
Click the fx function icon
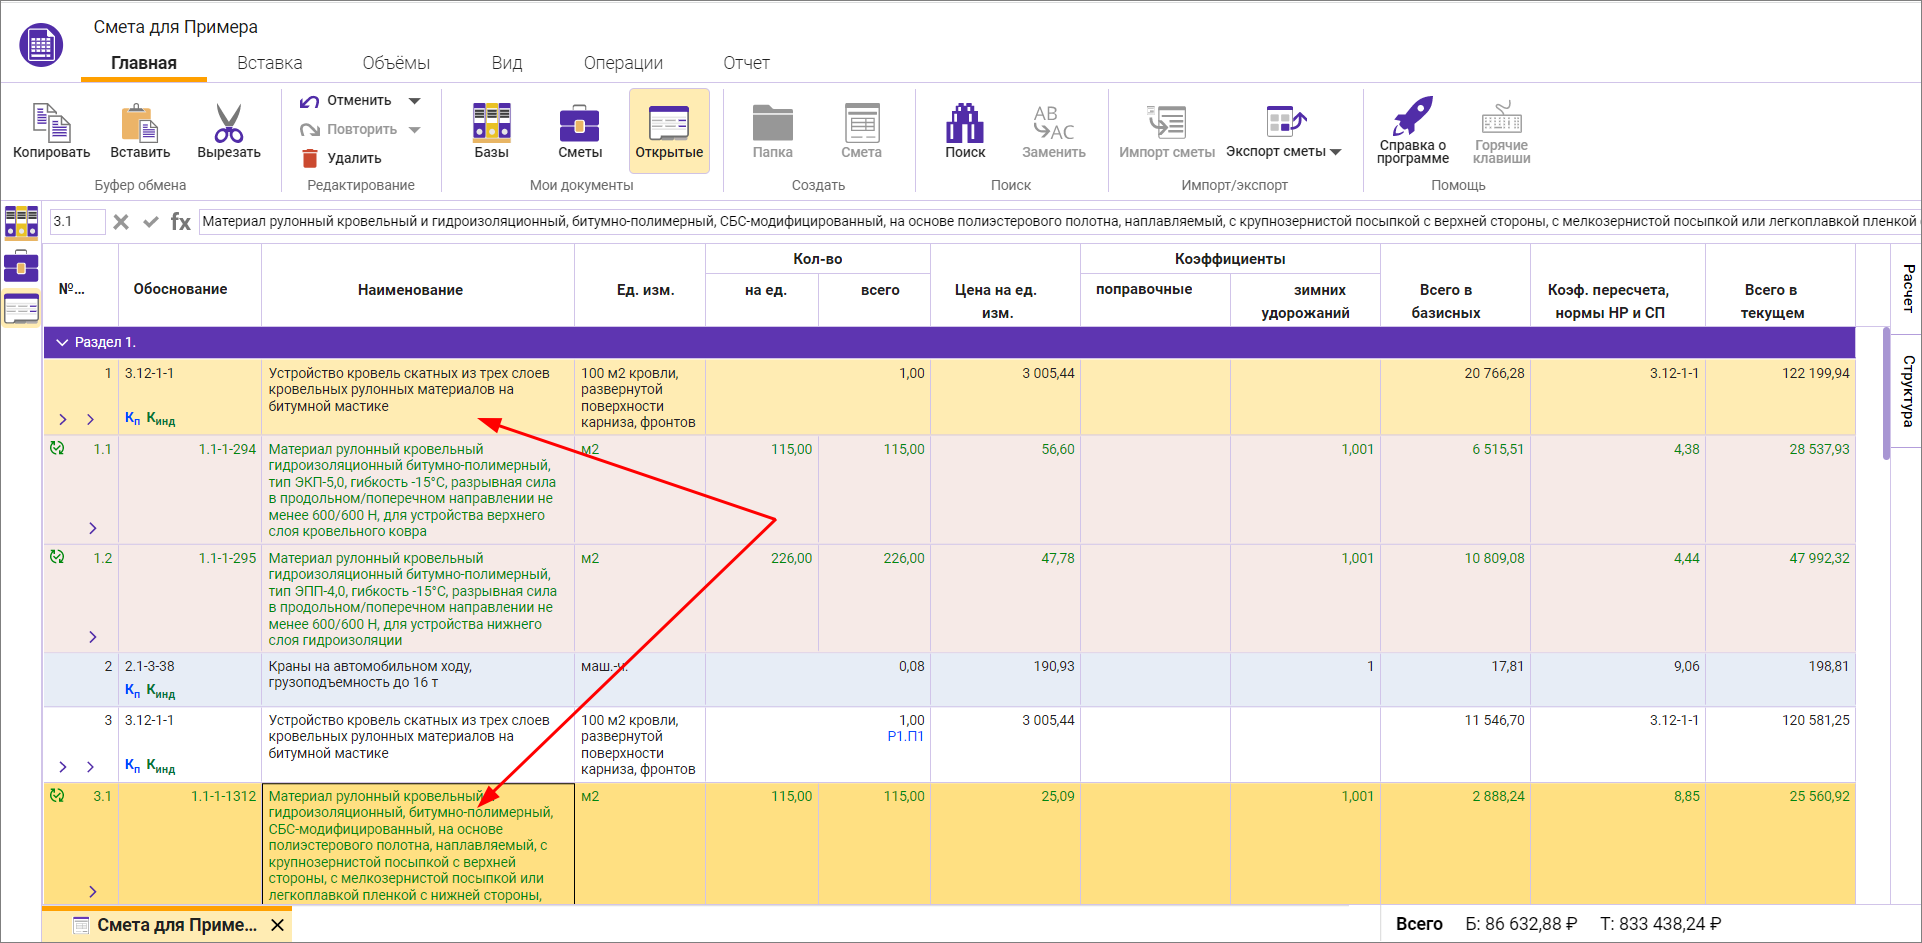181,222
